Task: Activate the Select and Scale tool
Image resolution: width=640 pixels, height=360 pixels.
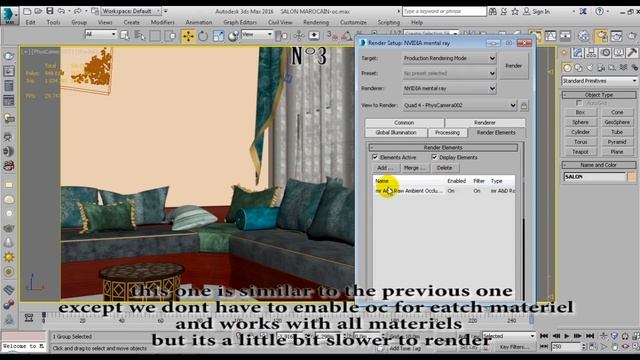Action: tap(218, 36)
